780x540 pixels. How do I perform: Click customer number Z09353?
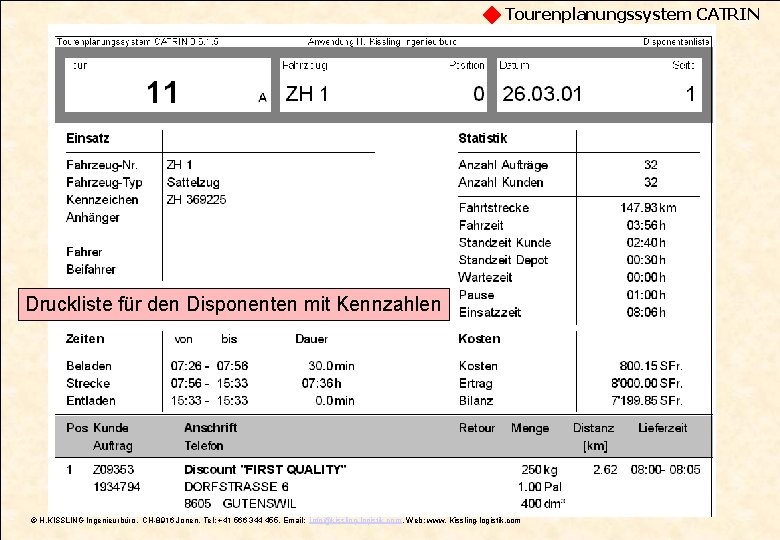coord(113,469)
